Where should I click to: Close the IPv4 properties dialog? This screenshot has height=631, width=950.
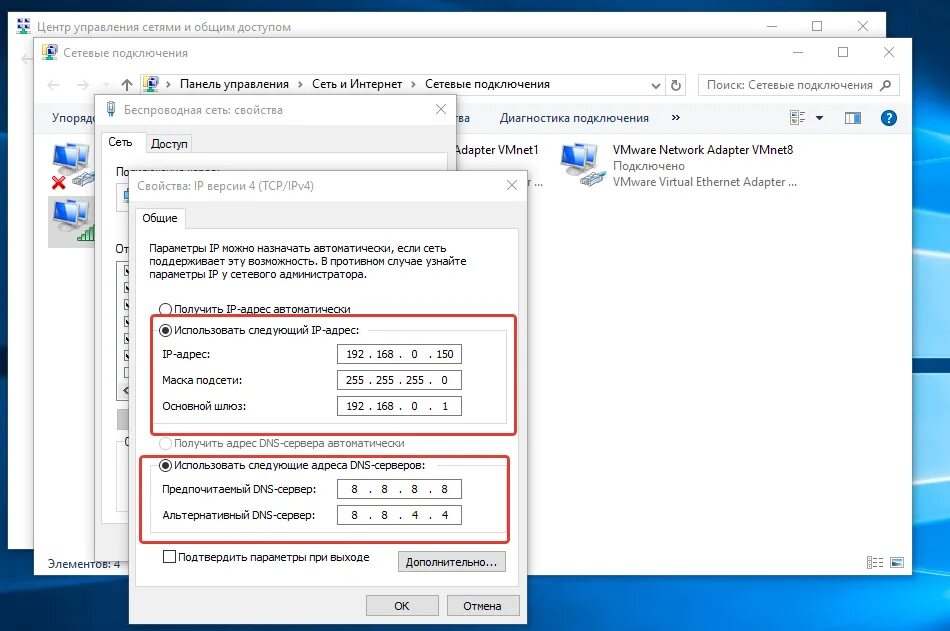tap(512, 185)
